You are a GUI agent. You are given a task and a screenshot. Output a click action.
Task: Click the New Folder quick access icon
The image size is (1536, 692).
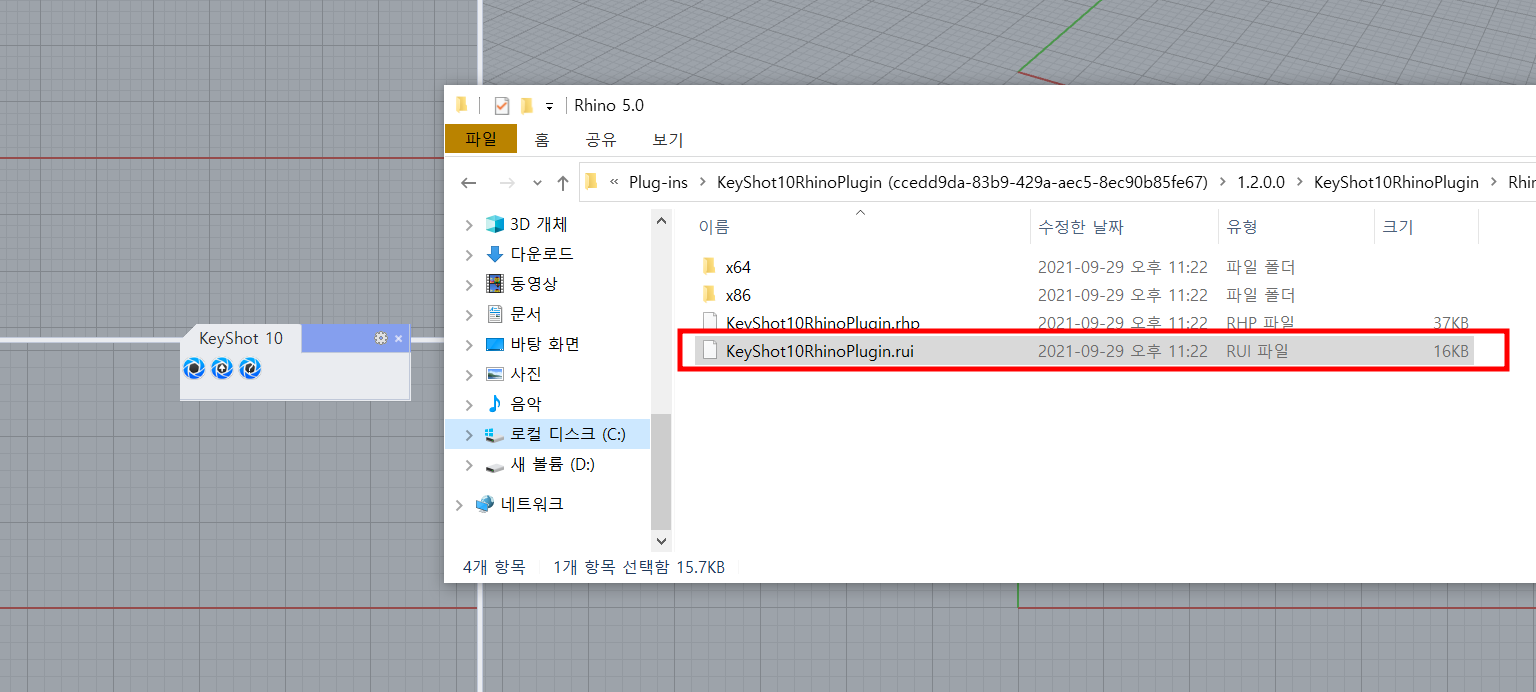point(526,105)
